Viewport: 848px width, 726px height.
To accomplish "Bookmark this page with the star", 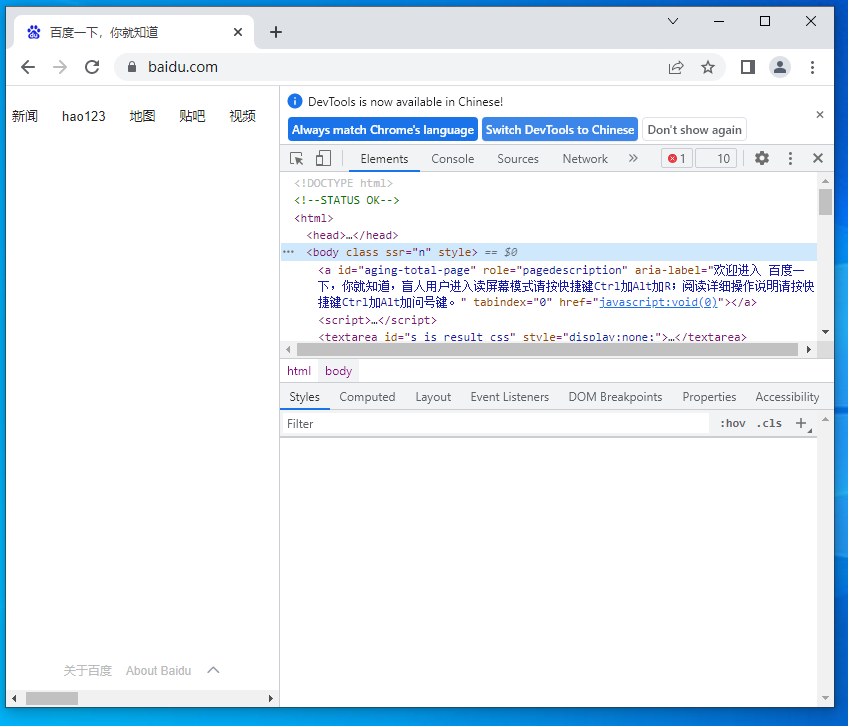I will [x=708, y=67].
